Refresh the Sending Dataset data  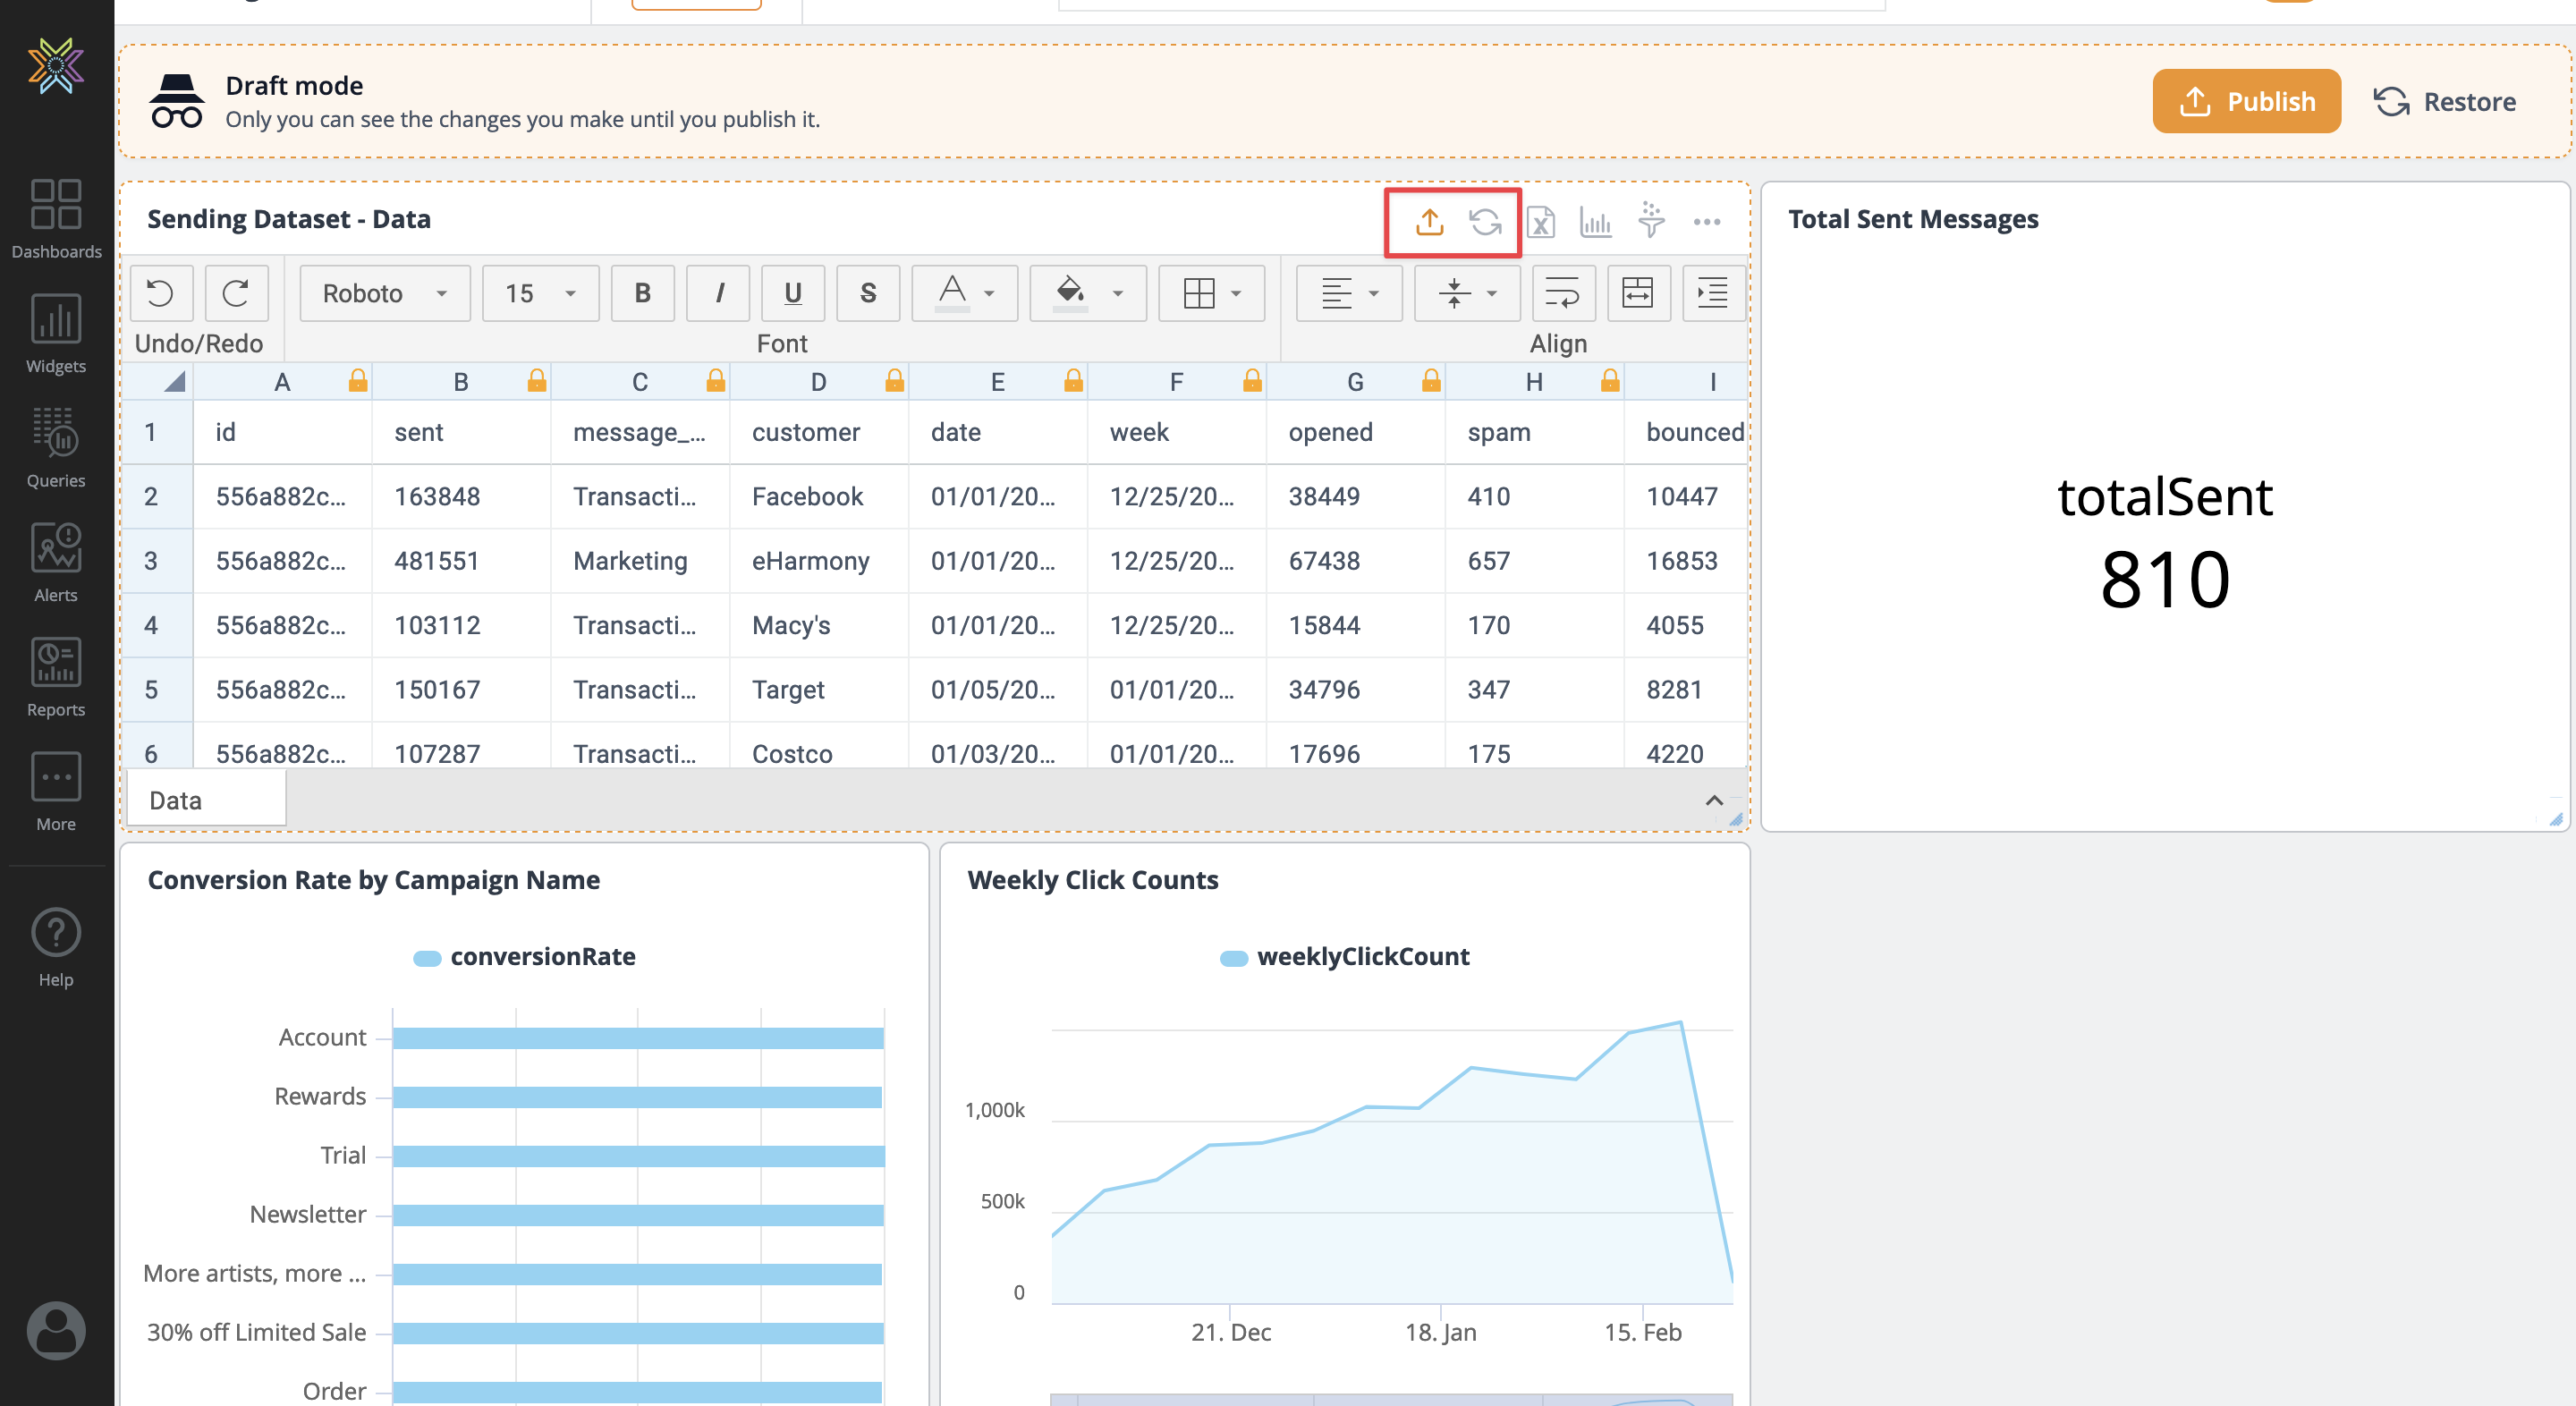coord(1487,222)
